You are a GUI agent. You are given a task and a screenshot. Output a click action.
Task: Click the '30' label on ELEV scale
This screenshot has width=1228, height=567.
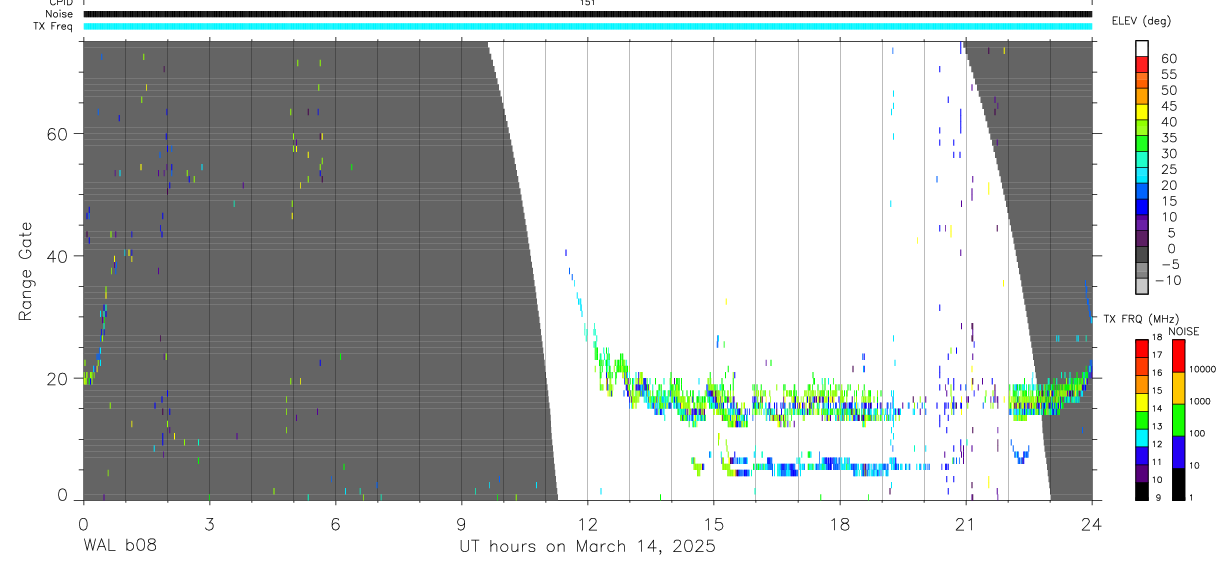pyautogui.click(x=1169, y=153)
